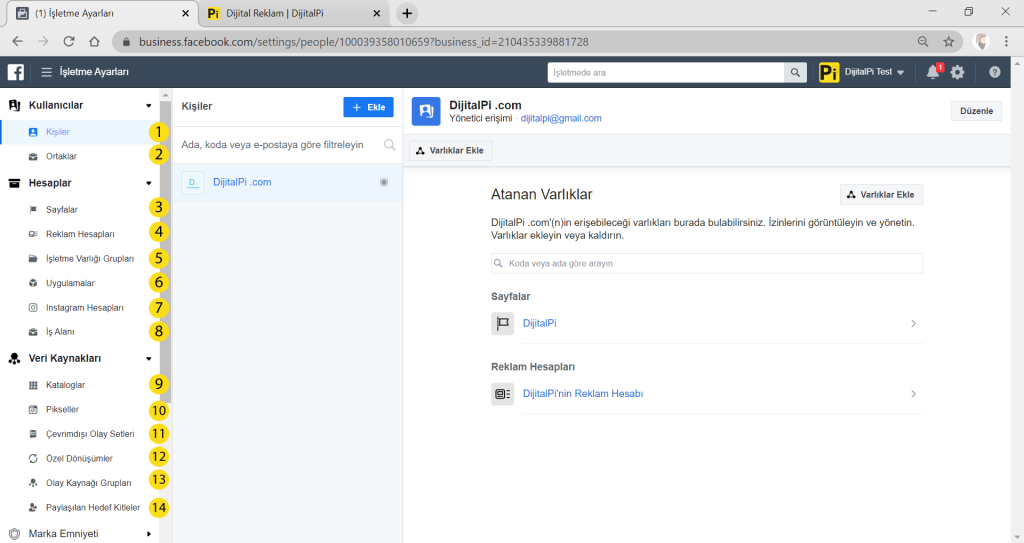
Task: Click the browser zoom magnifier icon
Action: tap(923, 42)
